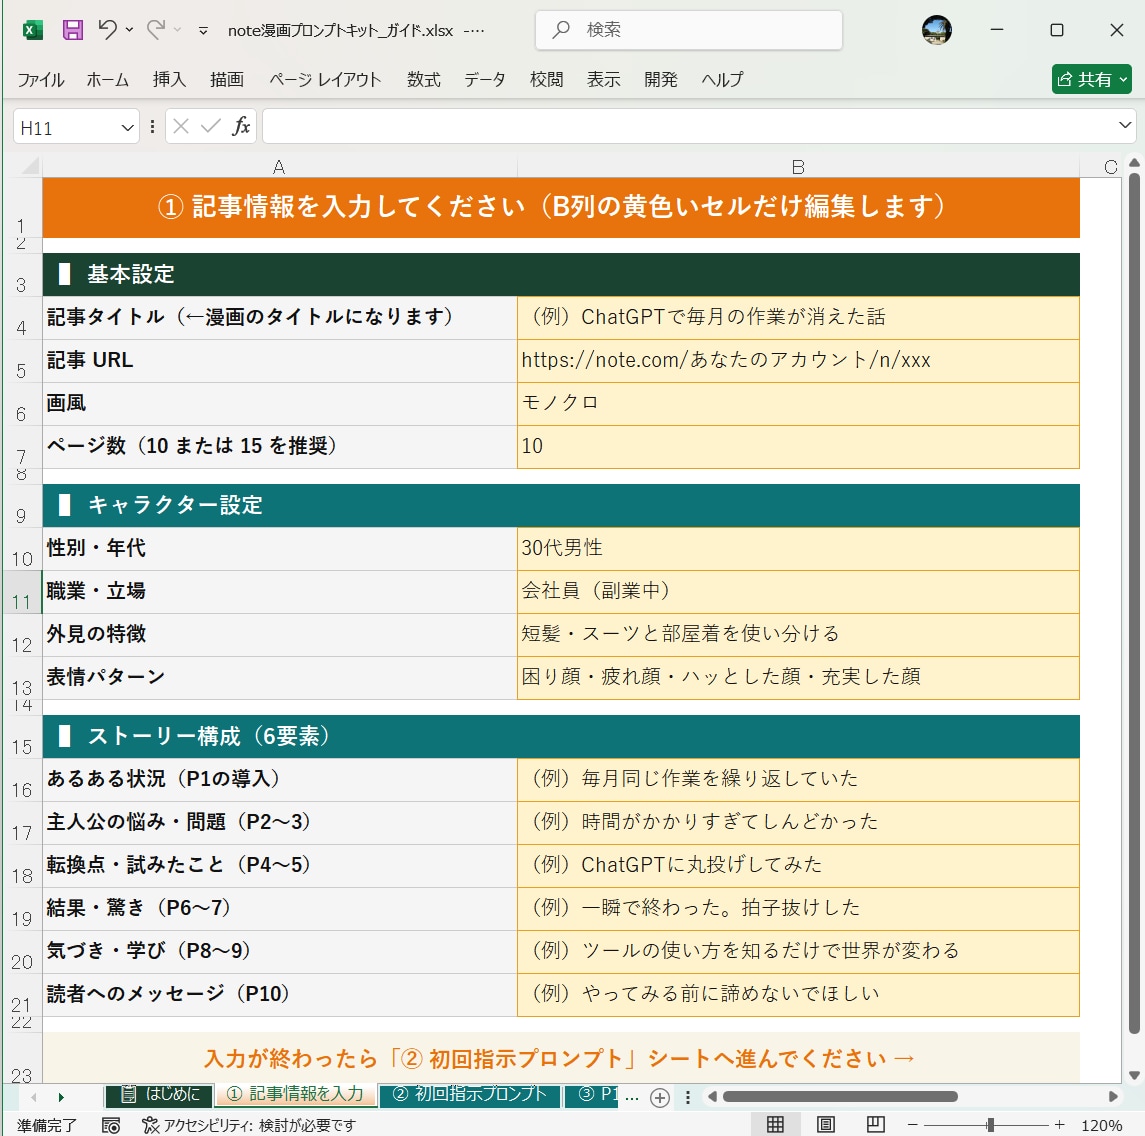Select the 短髪・スーツ appearance cell
This screenshot has width=1145, height=1136.
[798, 634]
